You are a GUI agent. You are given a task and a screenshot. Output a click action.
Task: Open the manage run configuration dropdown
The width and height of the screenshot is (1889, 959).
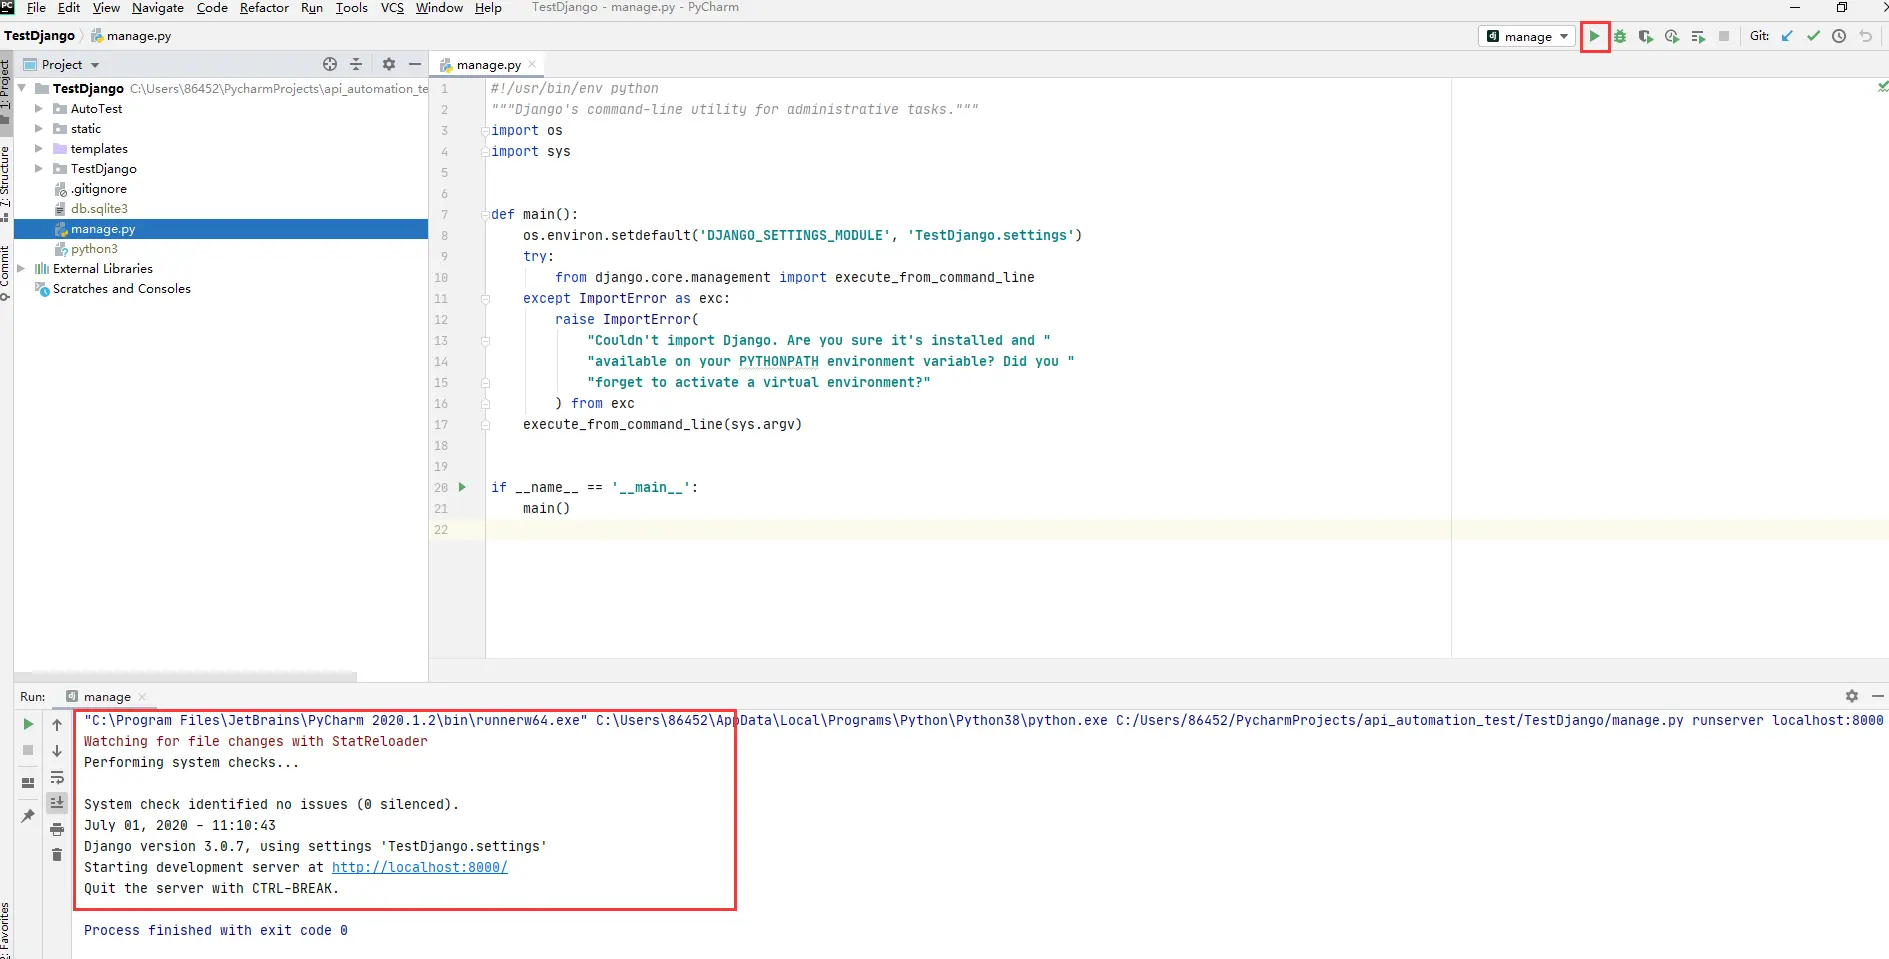1527,37
